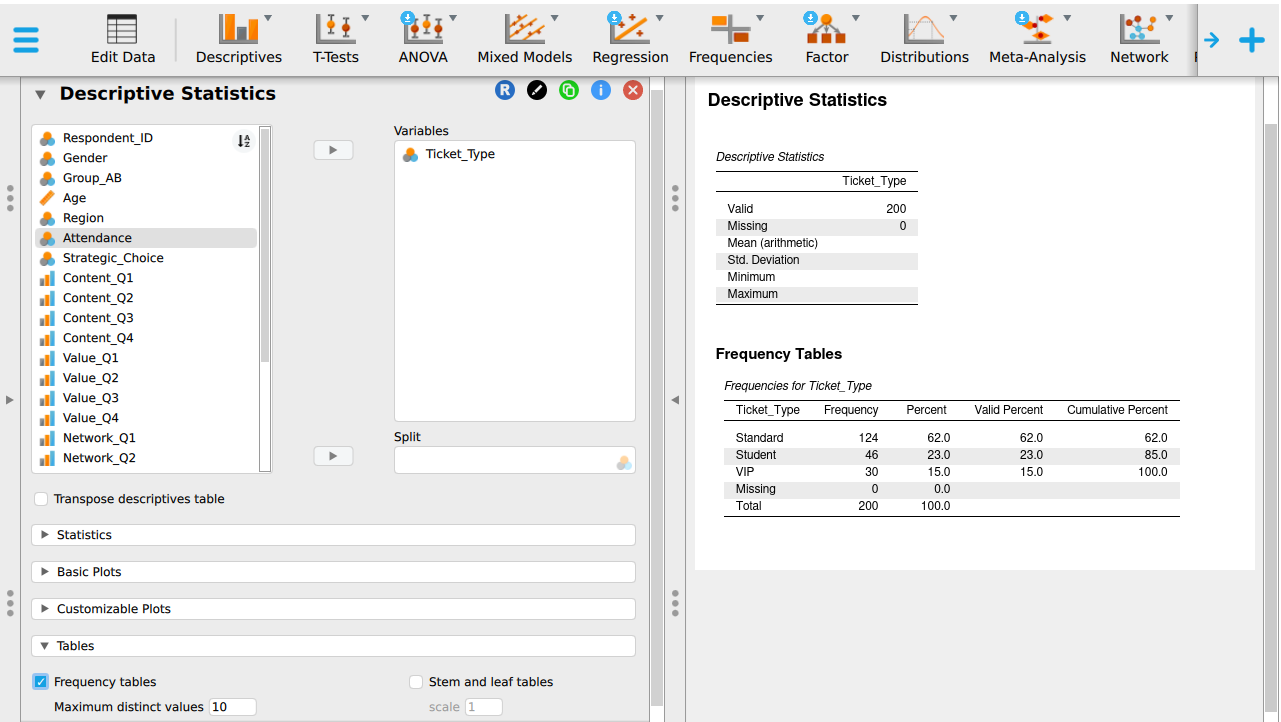Collapse the Tables section
The image size is (1281, 722).
[334, 646]
